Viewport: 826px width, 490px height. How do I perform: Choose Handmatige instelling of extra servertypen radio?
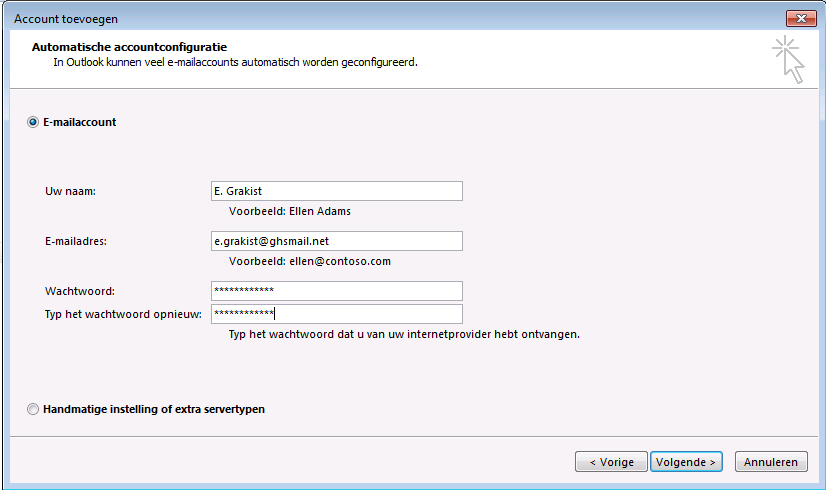[33, 409]
